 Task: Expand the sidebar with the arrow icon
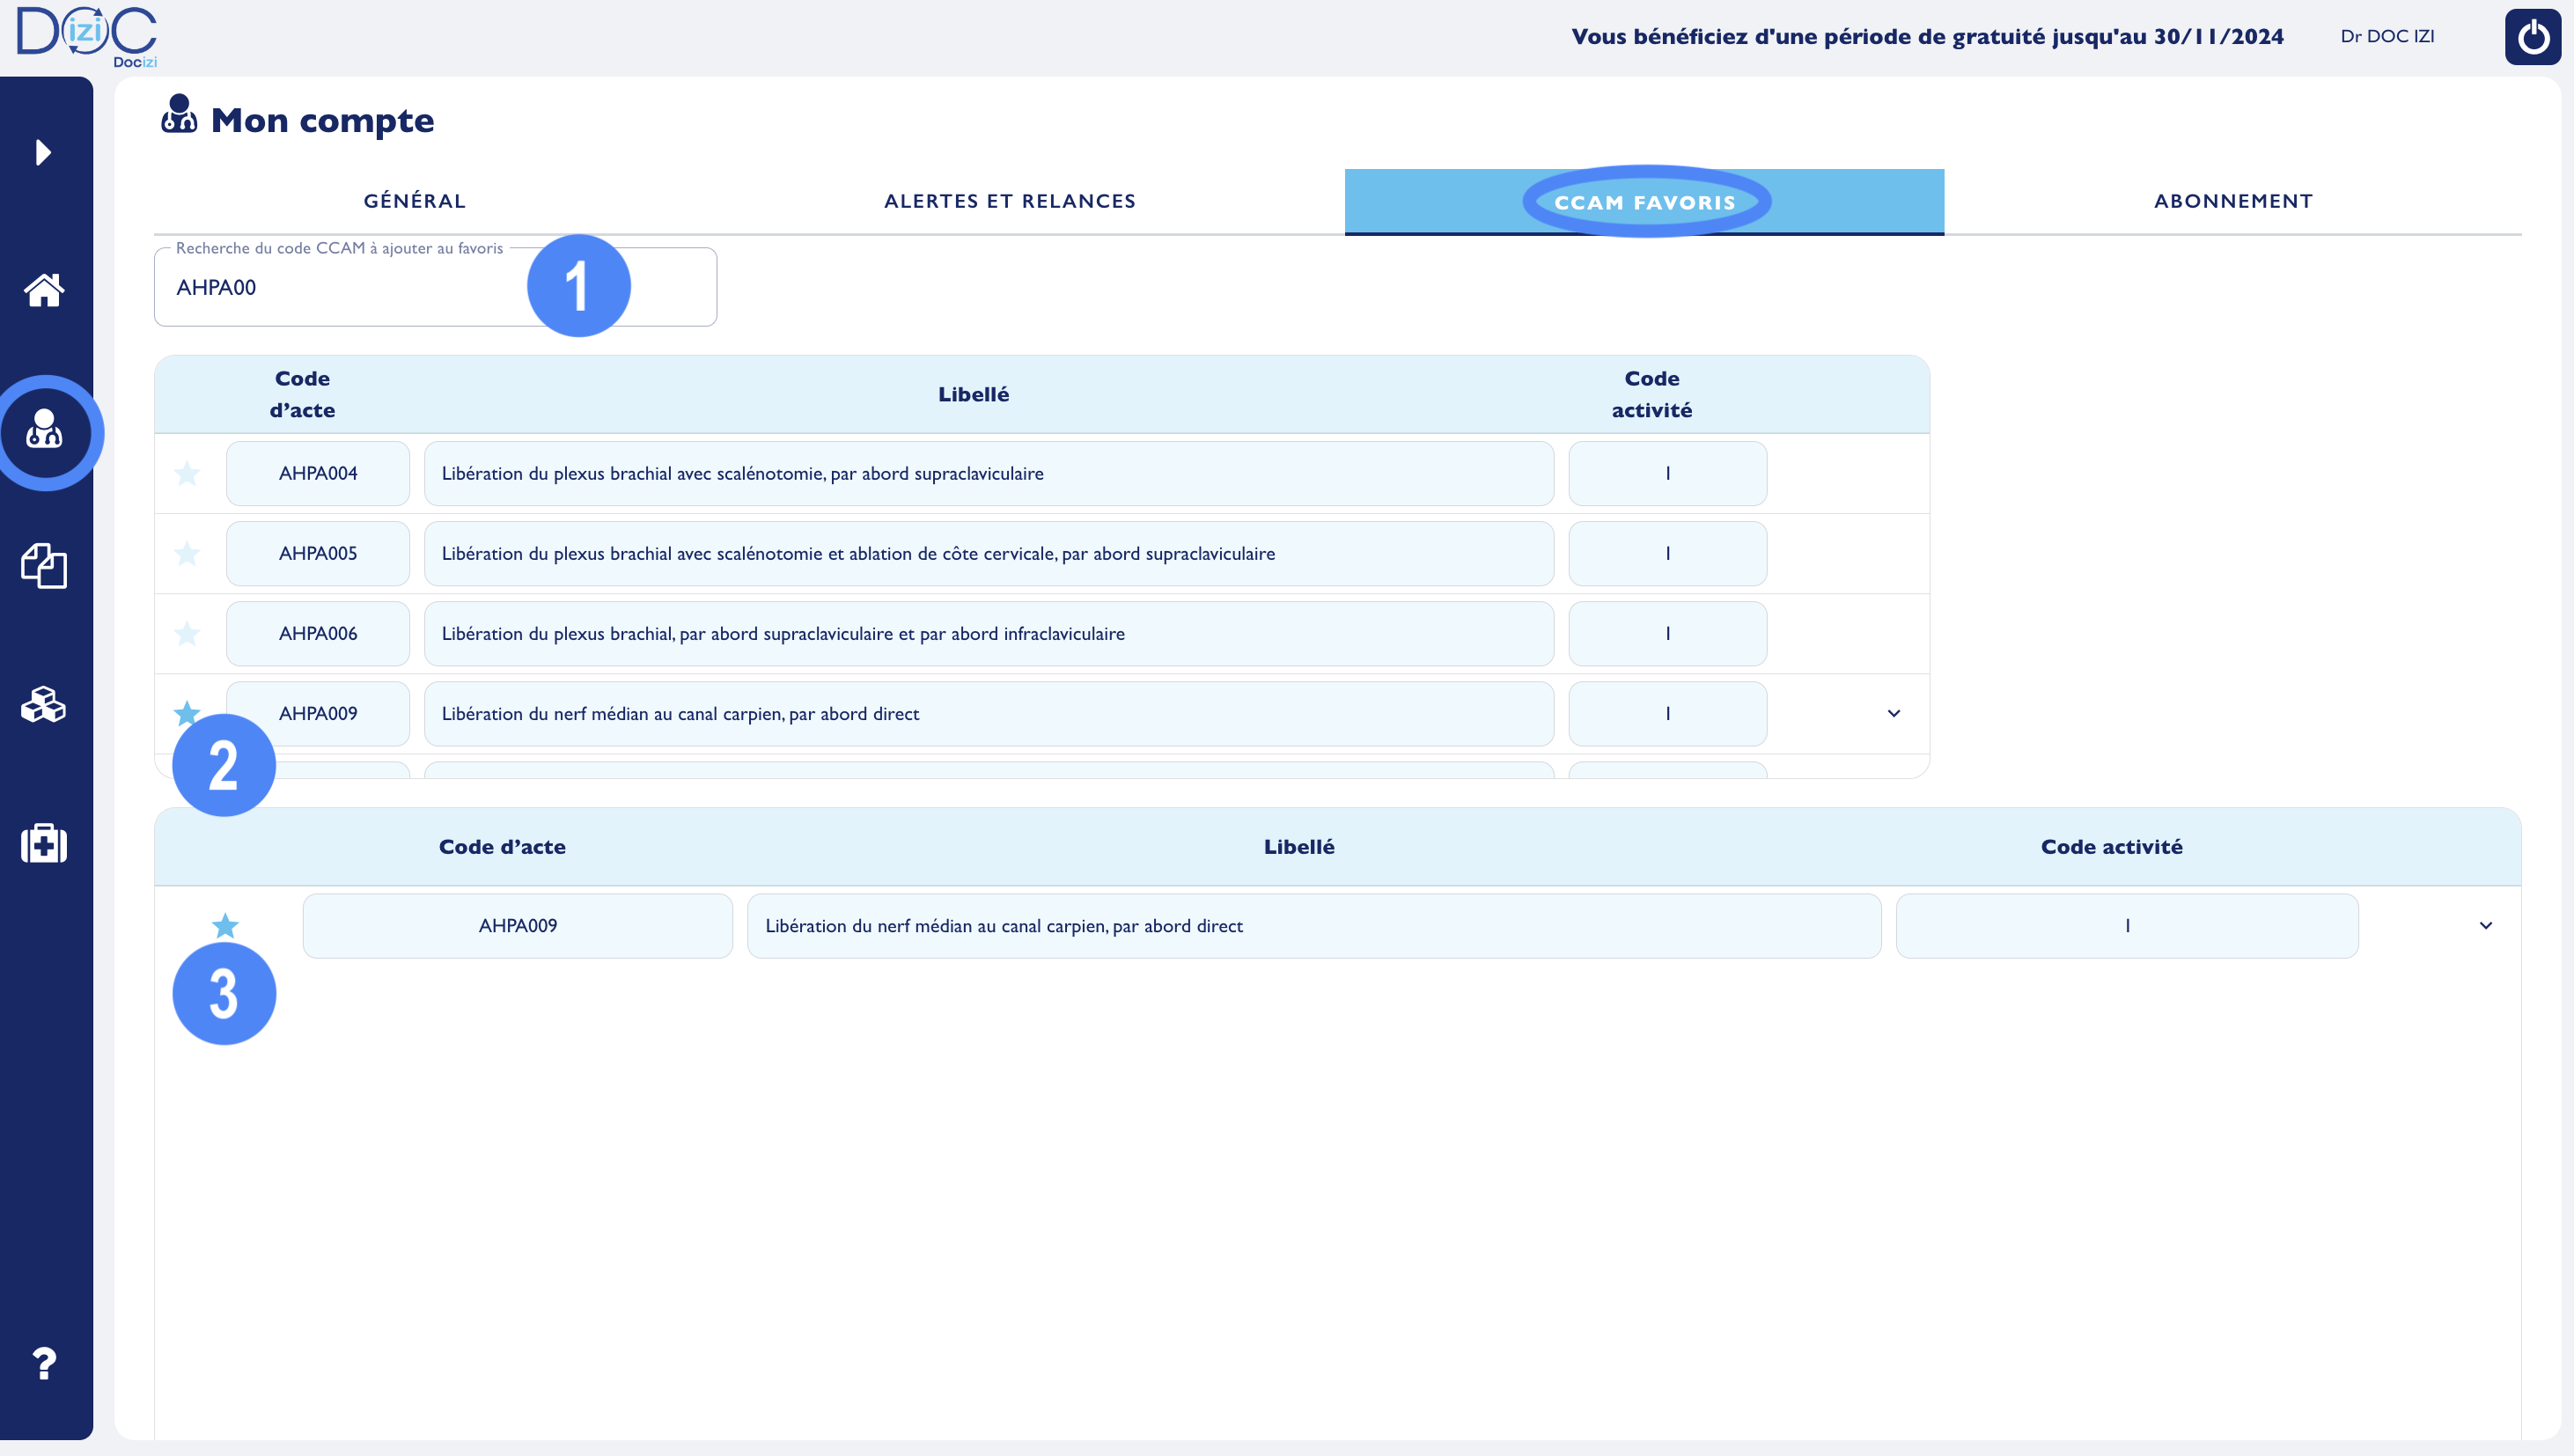[x=43, y=152]
